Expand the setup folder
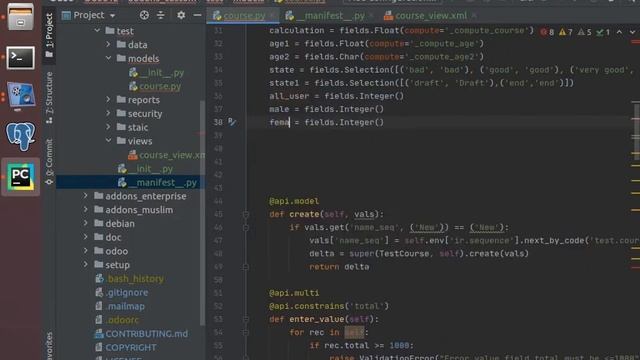640x360 pixels. point(86,264)
